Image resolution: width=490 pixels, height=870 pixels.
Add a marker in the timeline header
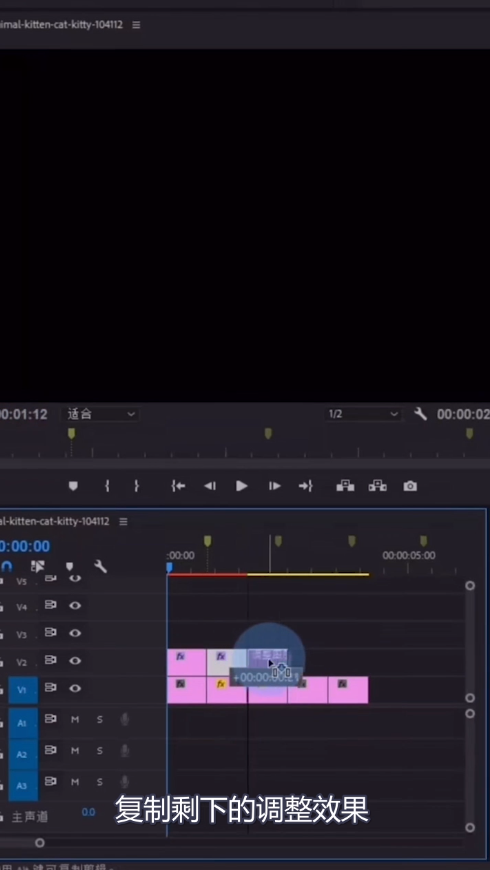[x=69, y=566]
